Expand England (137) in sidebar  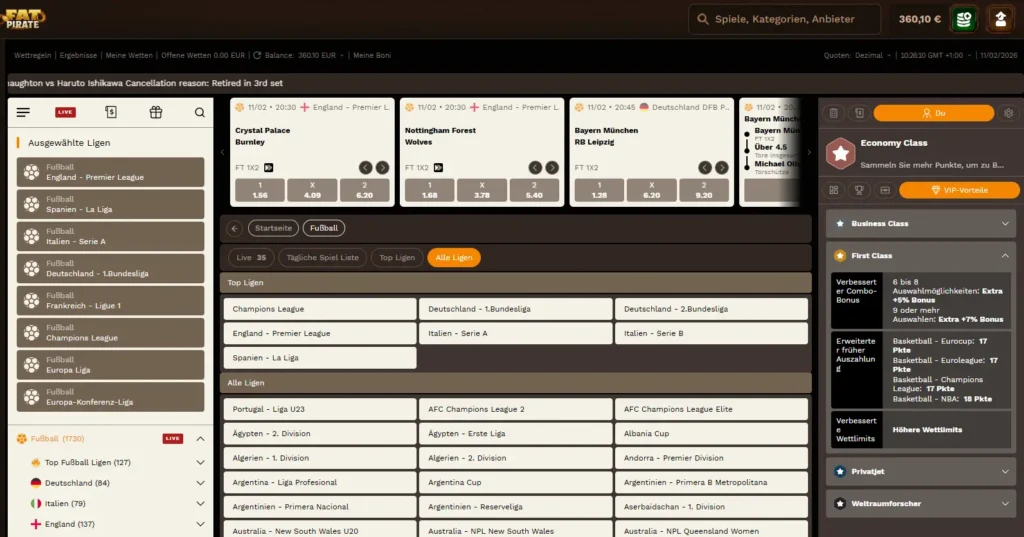(x=200, y=525)
